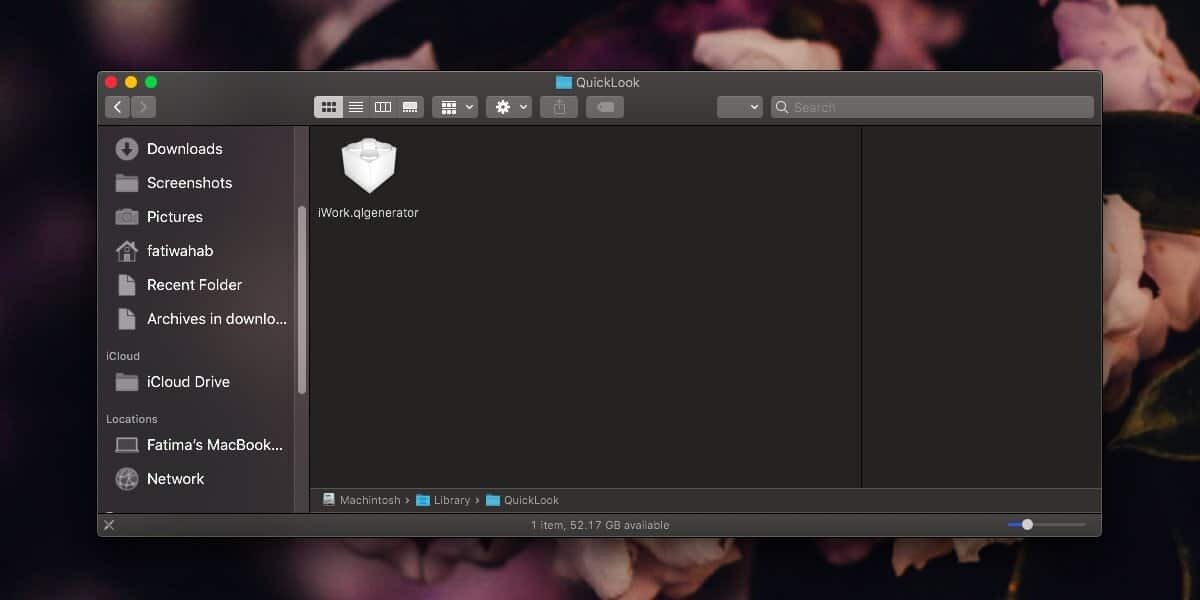Click the forward navigation arrow
Viewport: 1200px width, 600px height.
(x=143, y=107)
